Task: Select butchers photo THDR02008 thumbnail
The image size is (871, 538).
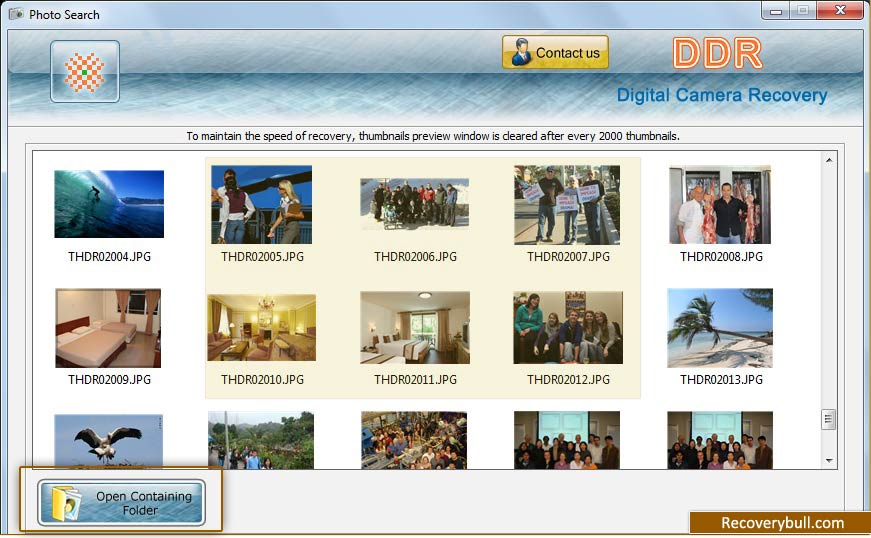Action: (720, 204)
